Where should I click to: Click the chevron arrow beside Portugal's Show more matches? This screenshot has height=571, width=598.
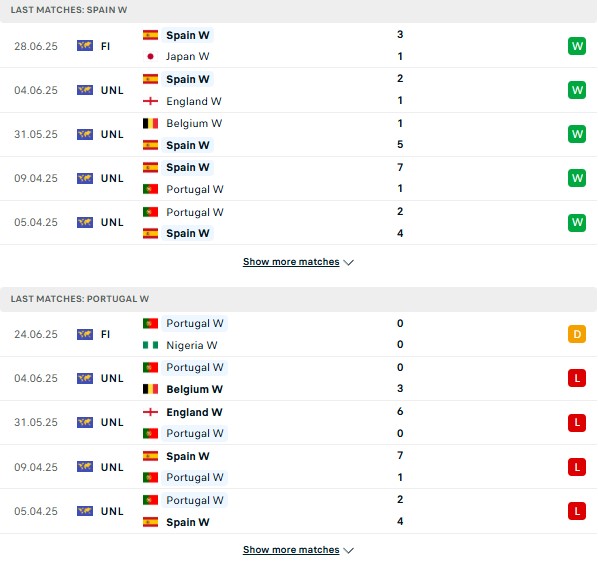[x=348, y=550]
